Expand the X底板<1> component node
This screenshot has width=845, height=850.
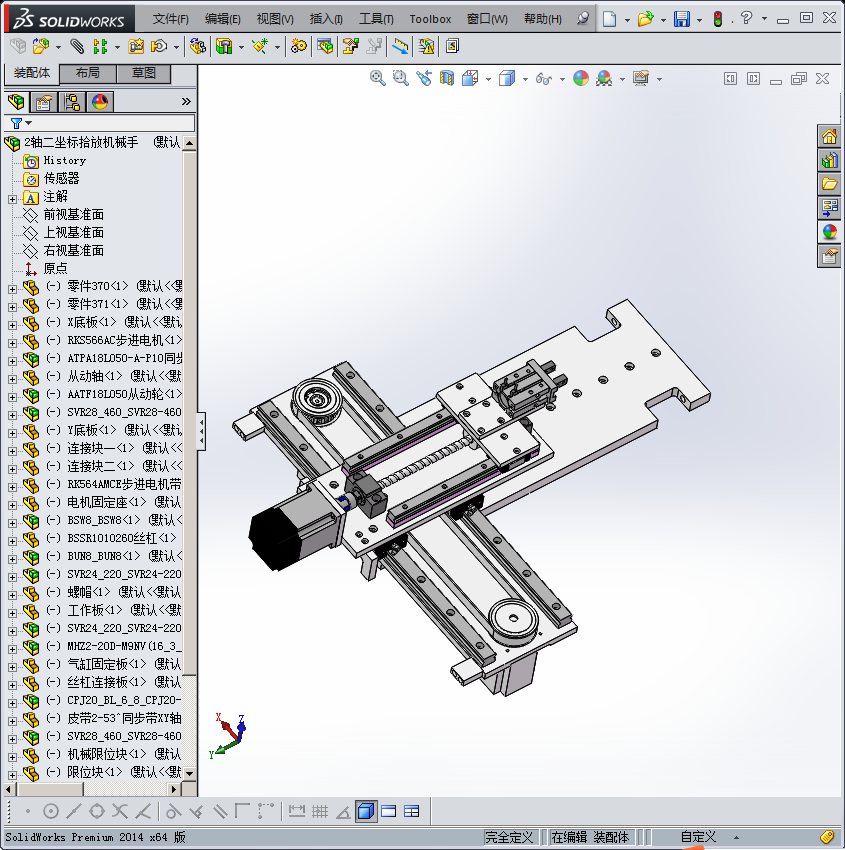(12, 325)
